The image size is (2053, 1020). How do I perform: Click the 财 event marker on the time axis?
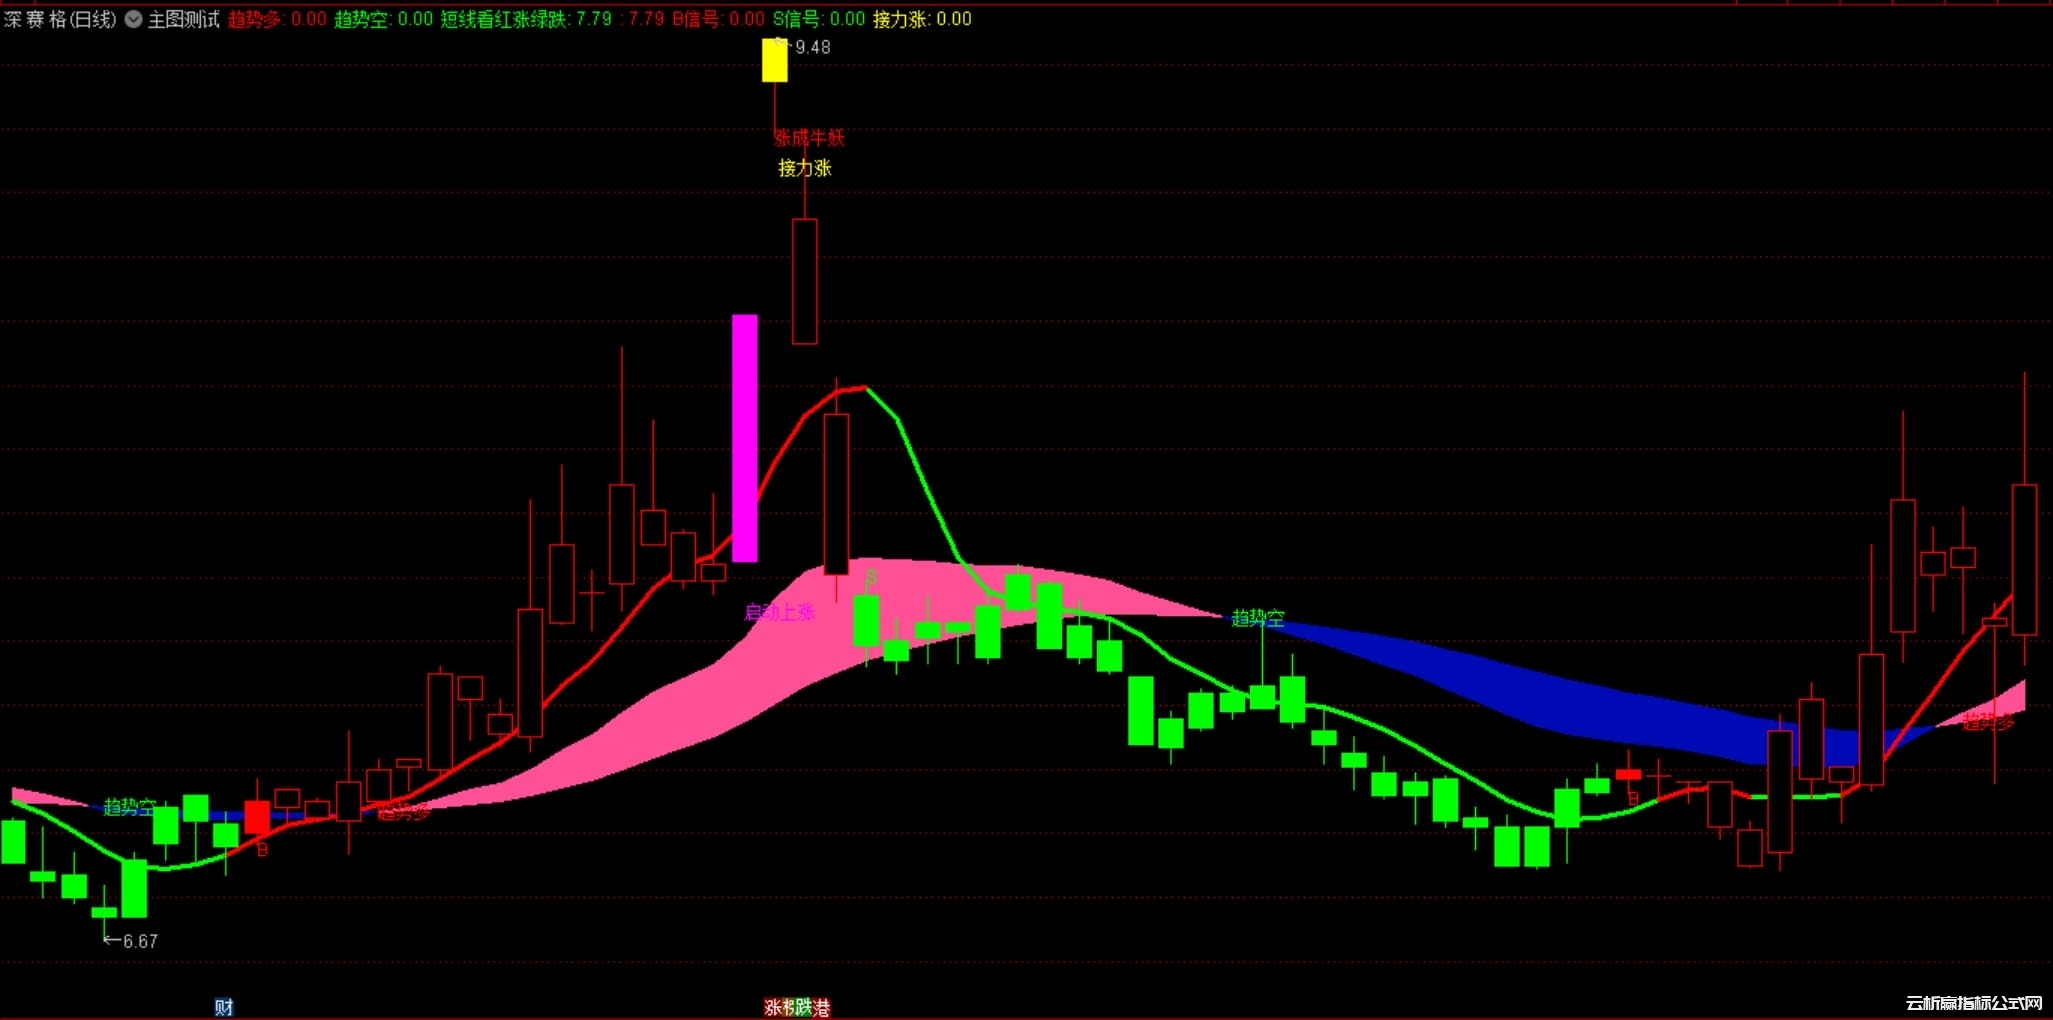[224, 1007]
